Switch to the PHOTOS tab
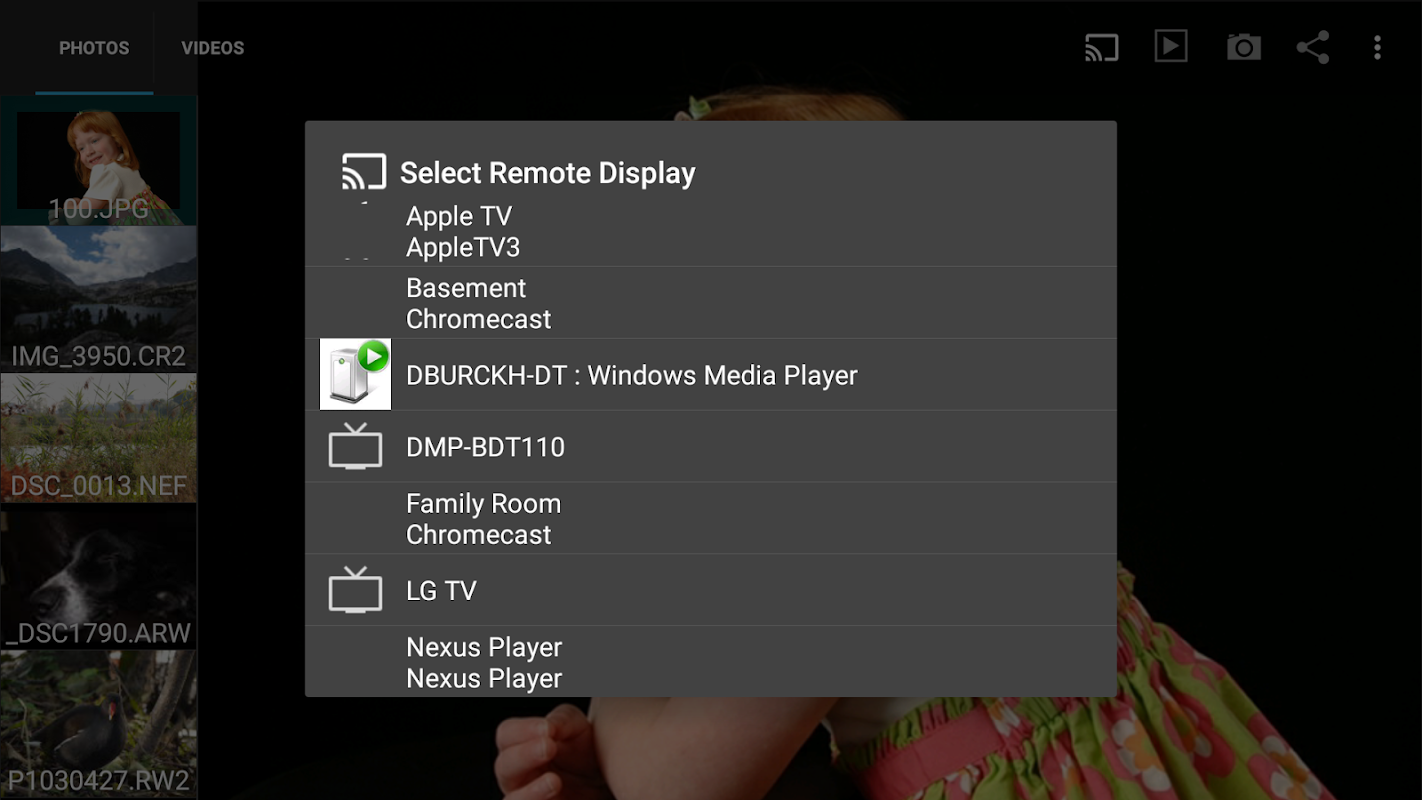The width and height of the screenshot is (1422, 800). (x=94, y=48)
